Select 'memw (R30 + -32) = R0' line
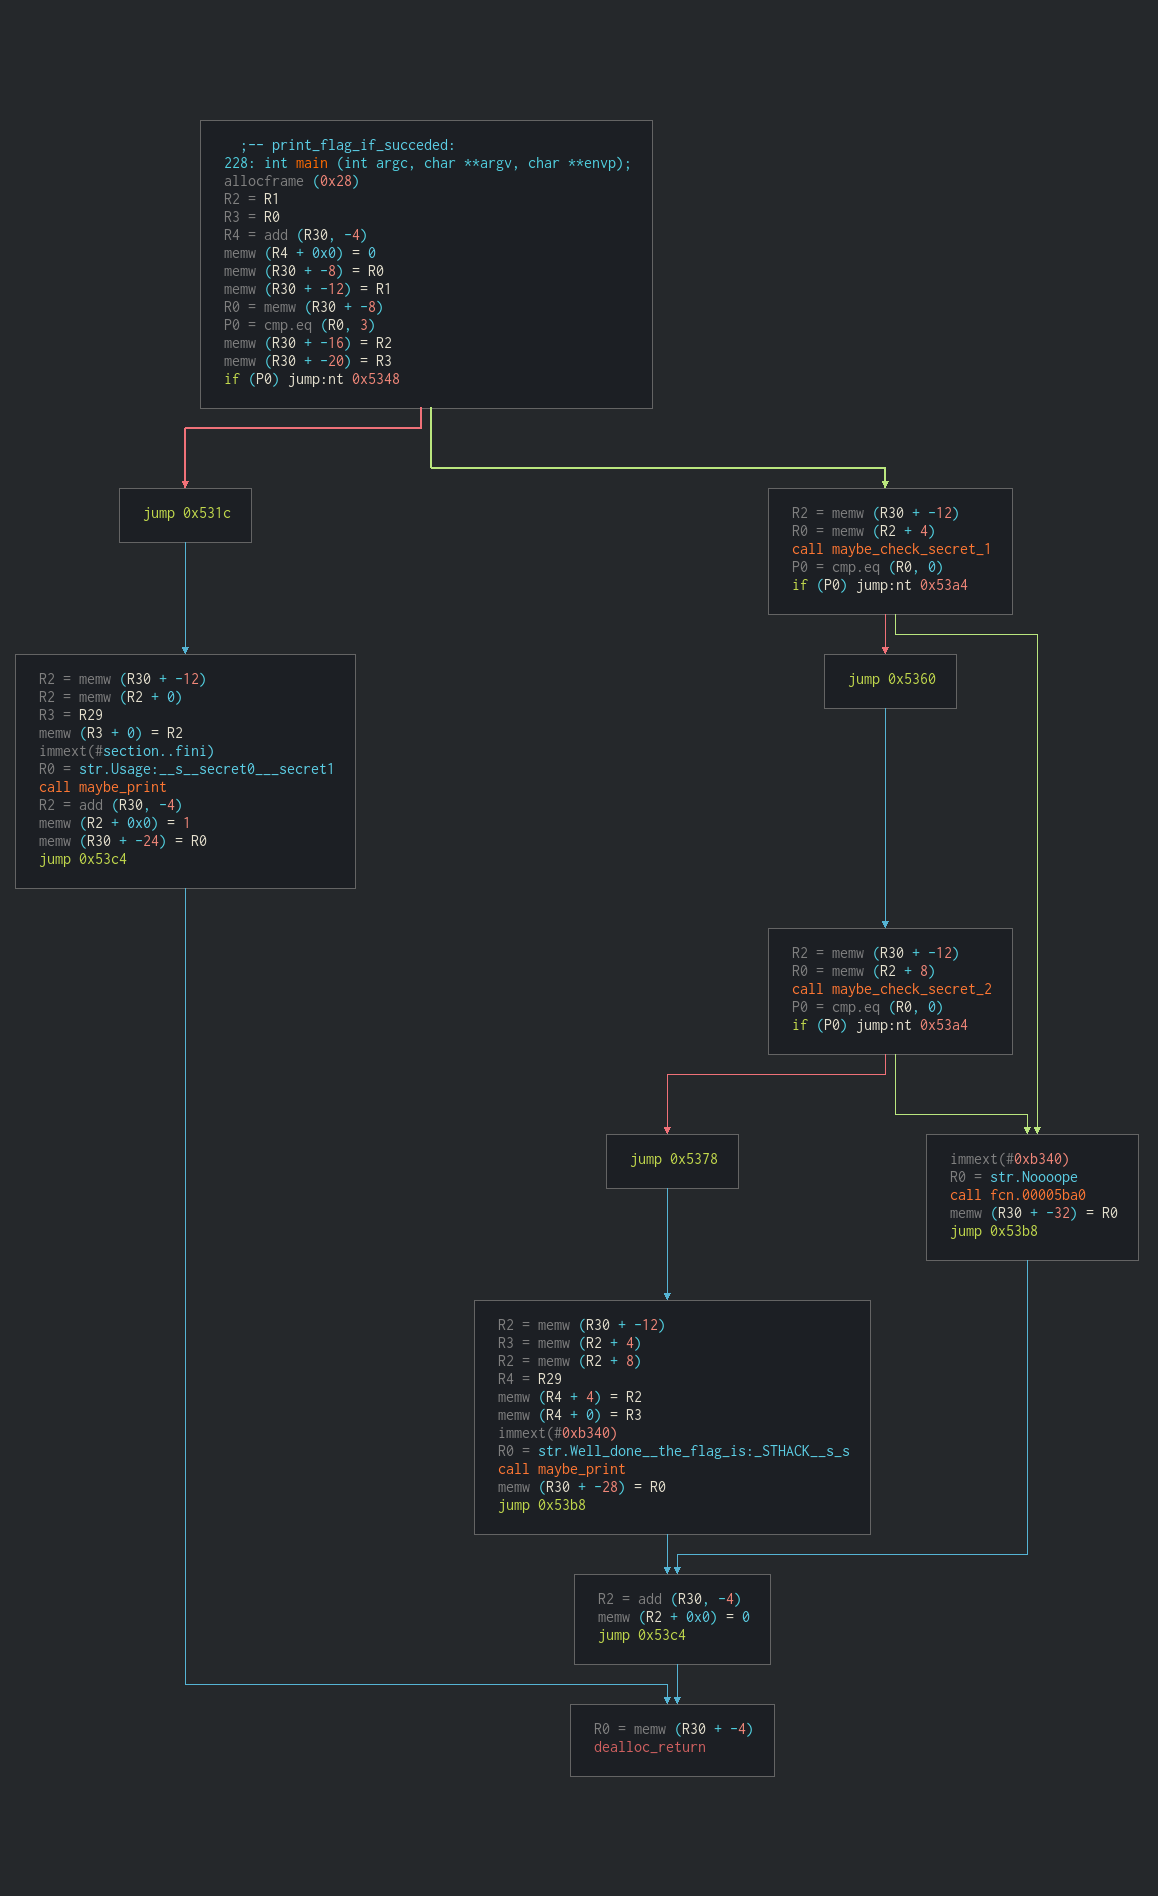 (1034, 1213)
